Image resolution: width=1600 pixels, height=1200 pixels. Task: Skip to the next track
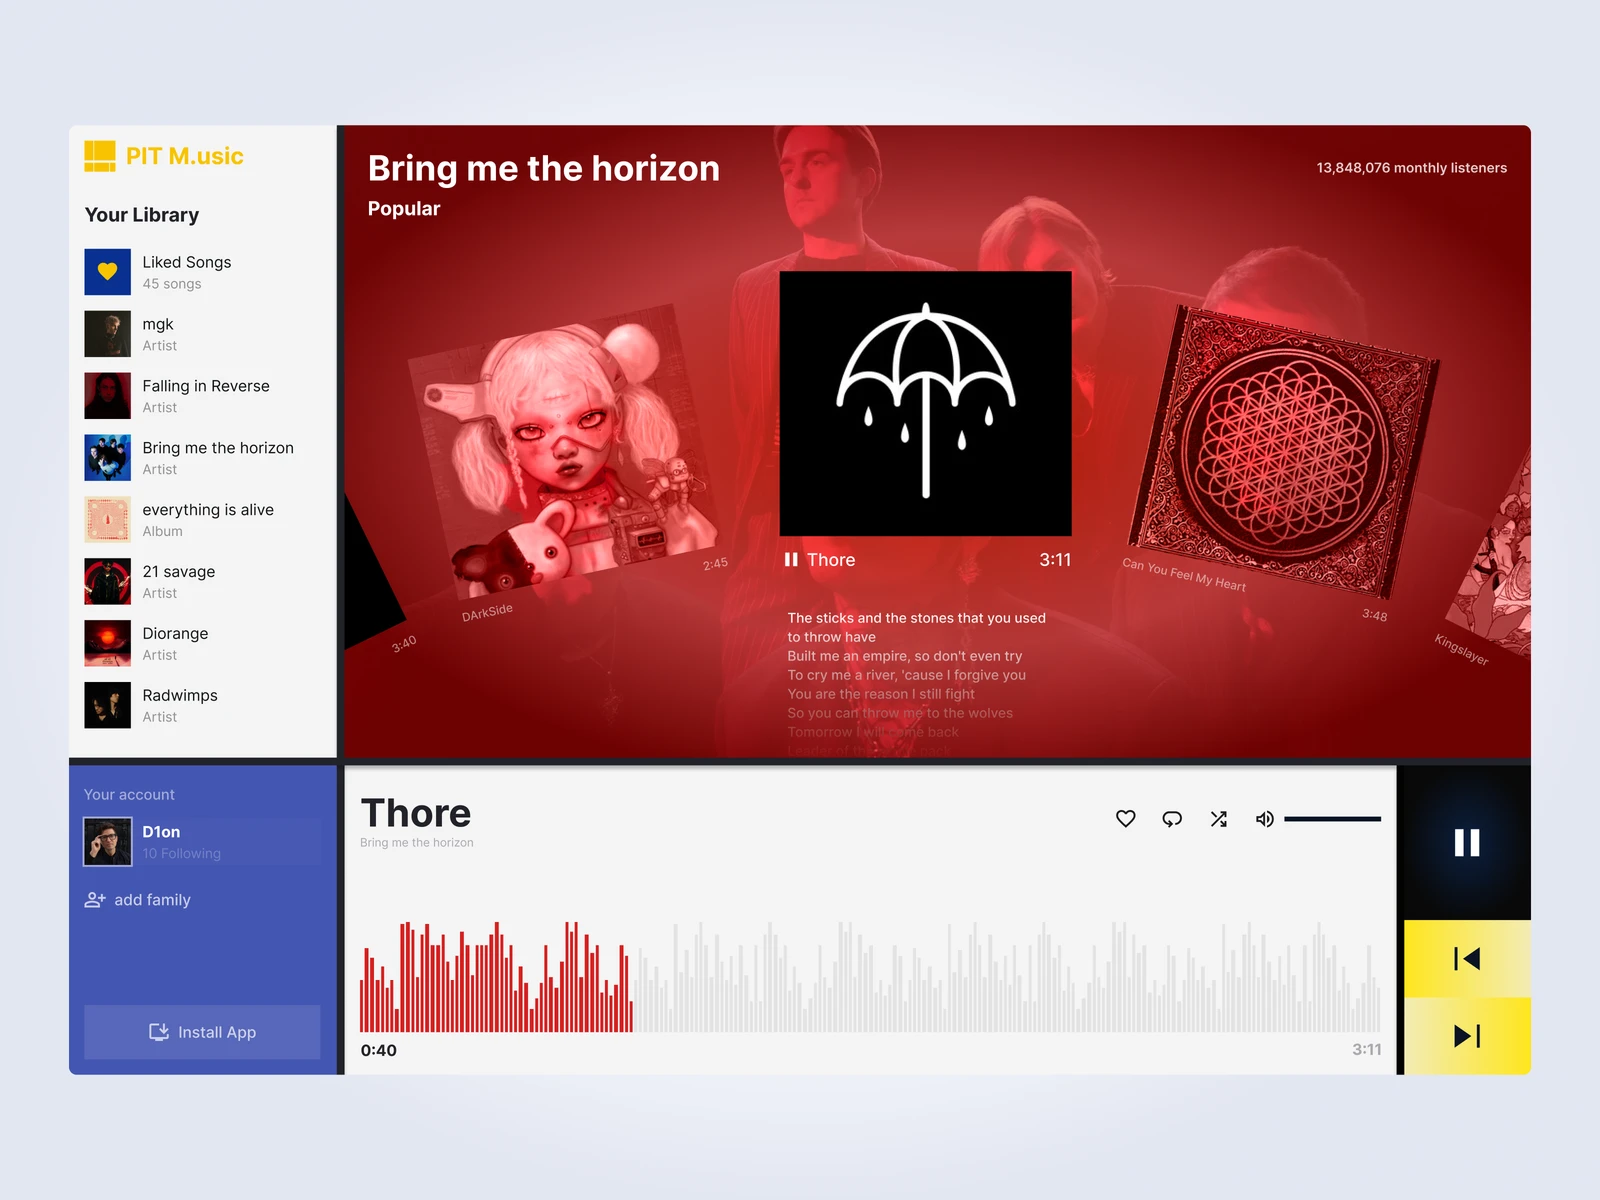pos(1467,1036)
